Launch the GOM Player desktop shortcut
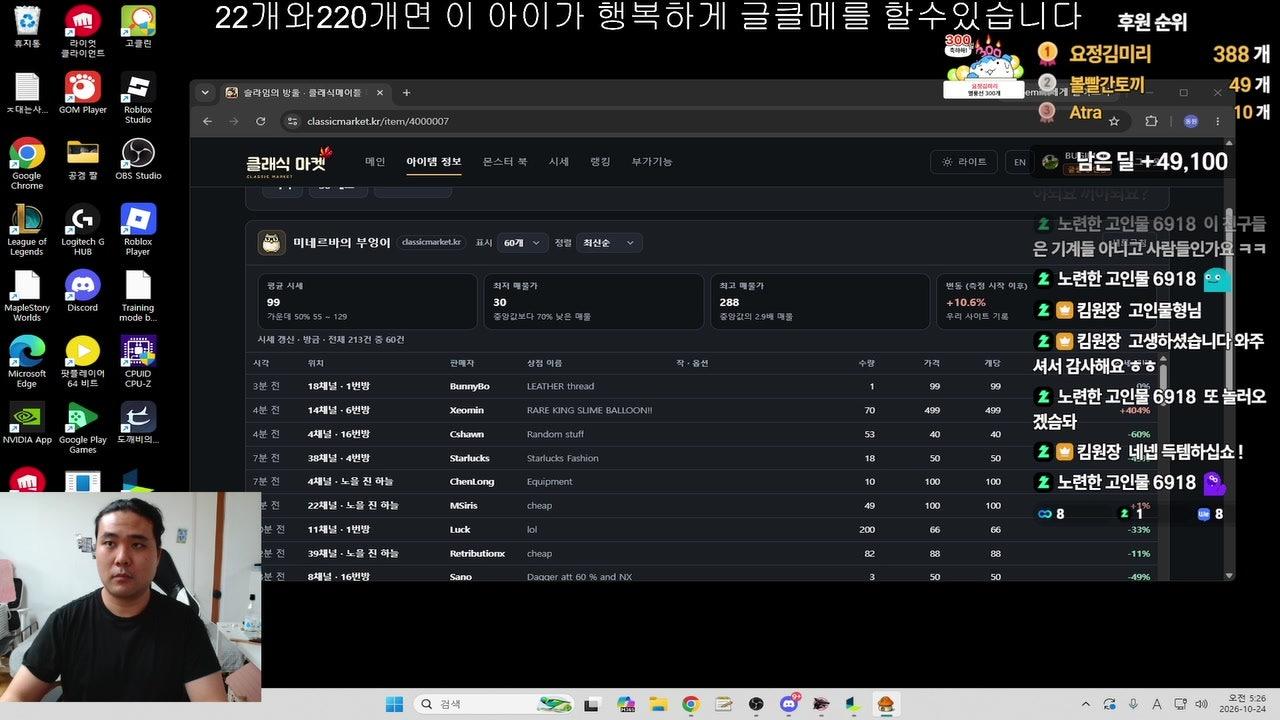This screenshot has width=1280, height=720. (x=82, y=93)
